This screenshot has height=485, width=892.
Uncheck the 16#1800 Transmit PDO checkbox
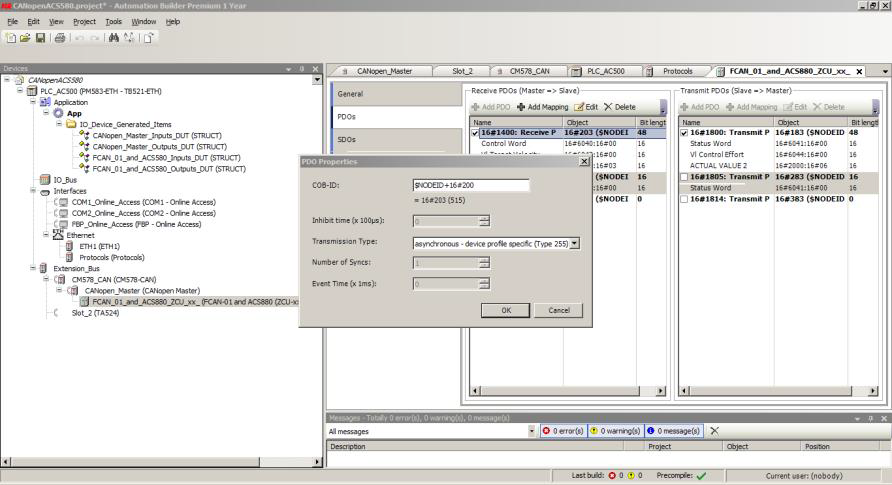pyautogui.click(x=685, y=132)
